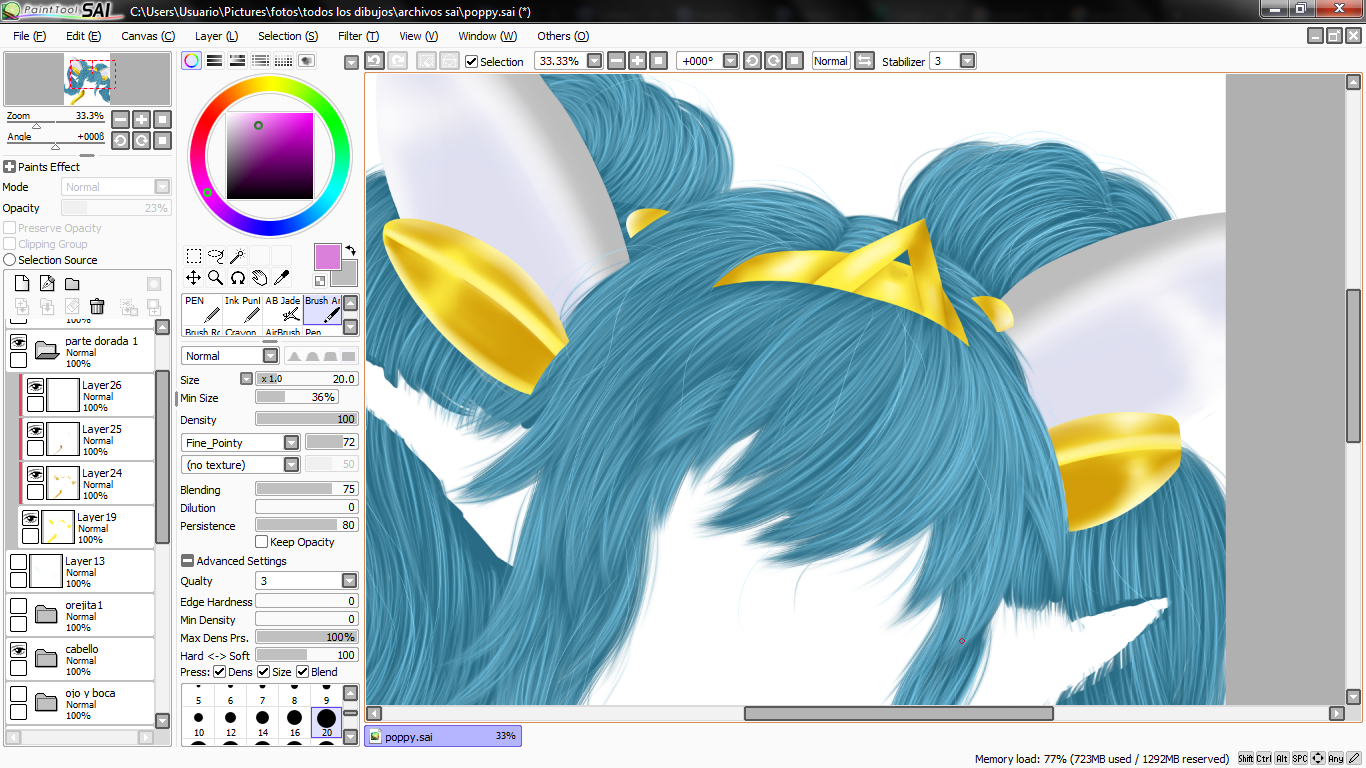
Task: Expand the Paints Effect section
Action: 10,167
